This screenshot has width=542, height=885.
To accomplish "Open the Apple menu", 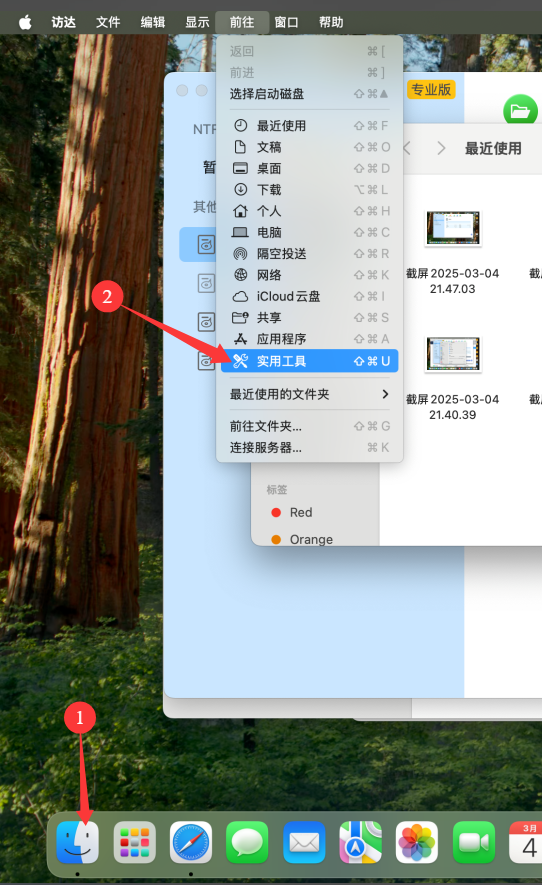I will 25,22.
